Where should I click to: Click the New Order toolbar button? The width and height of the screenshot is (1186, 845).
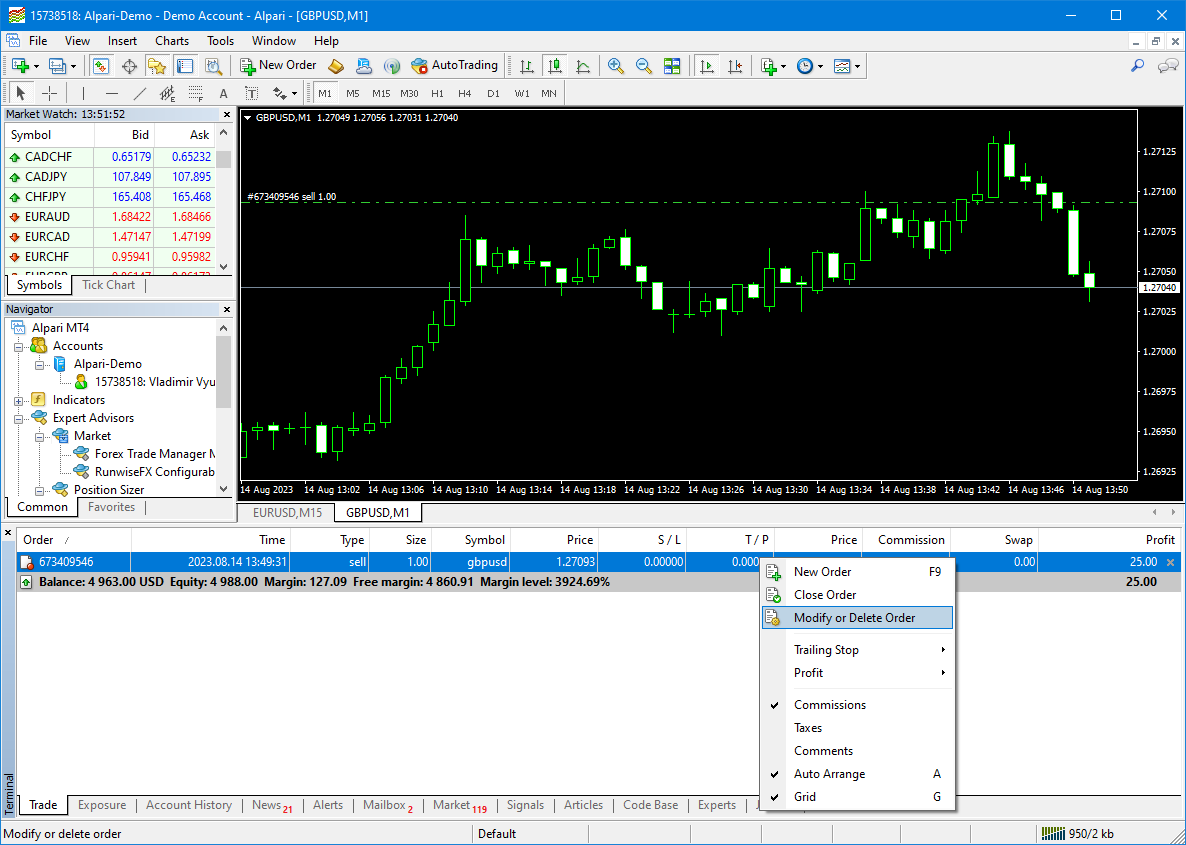(278, 66)
